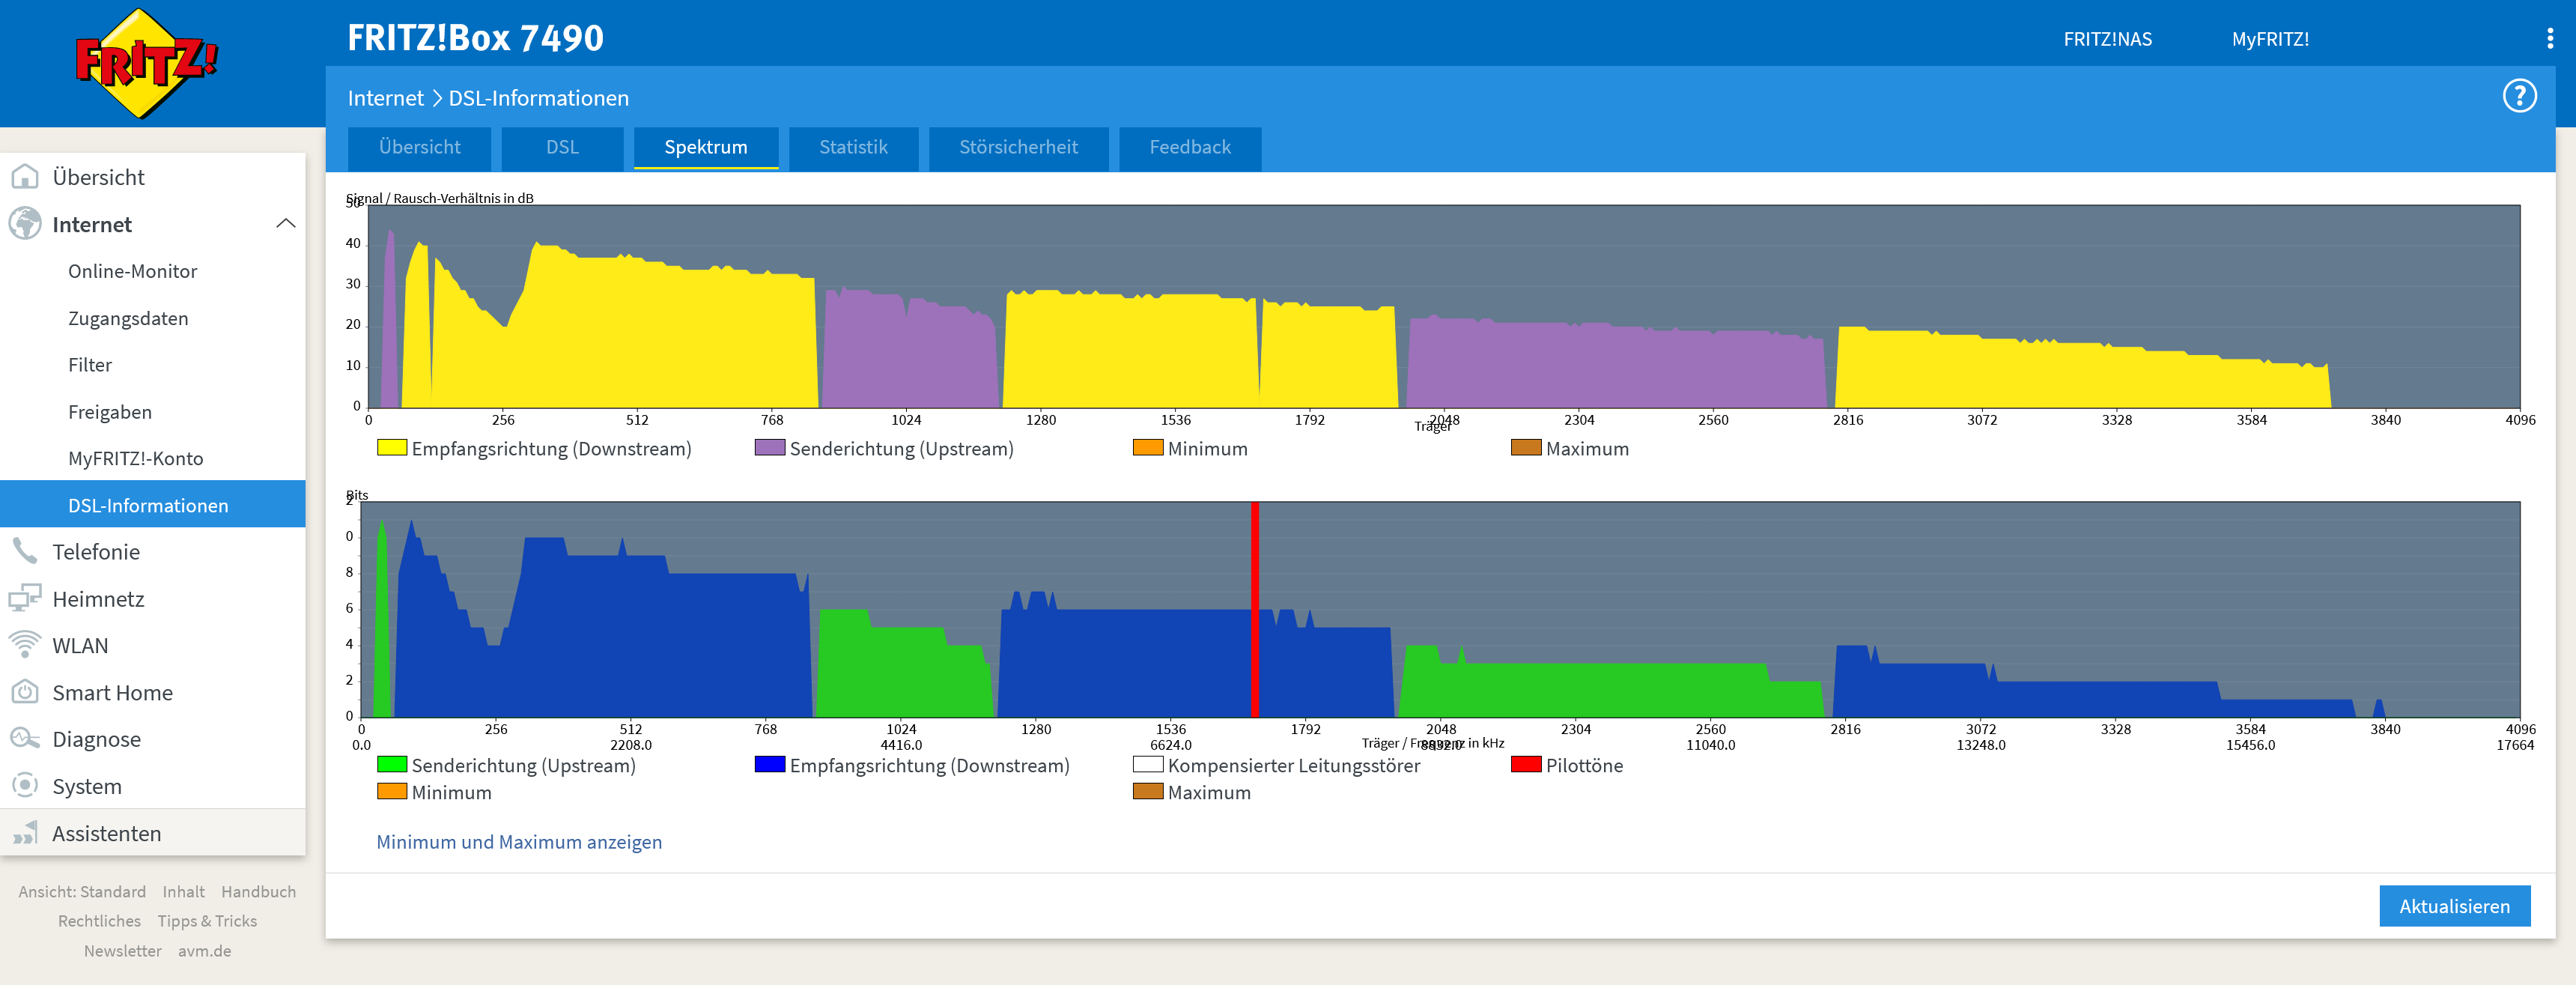The width and height of the screenshot is (2576, 985).
Task: Select the Spektrum tab
Action: point(706,148)
